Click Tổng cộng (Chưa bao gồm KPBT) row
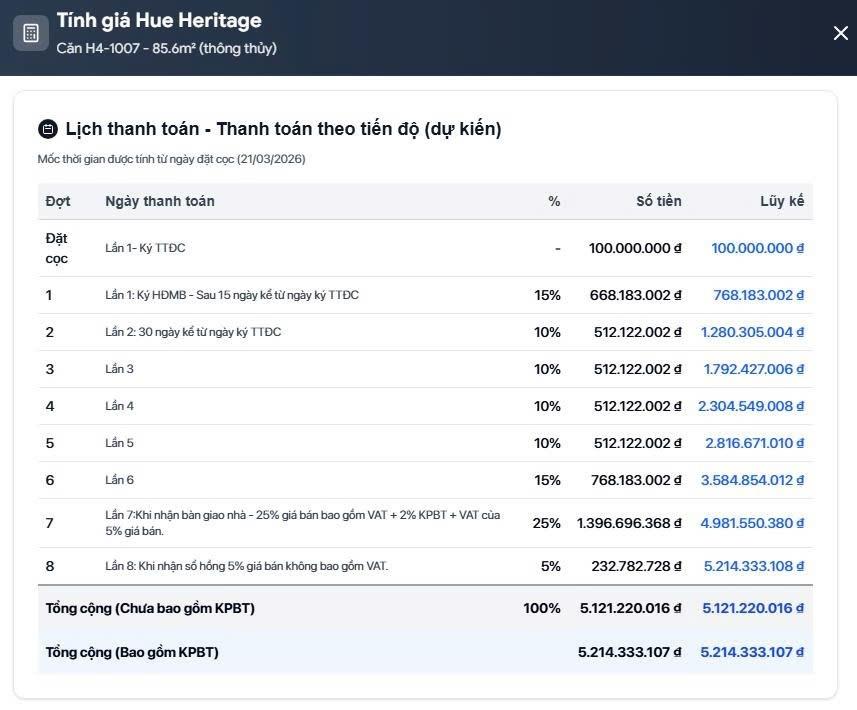 pos(150,608)
